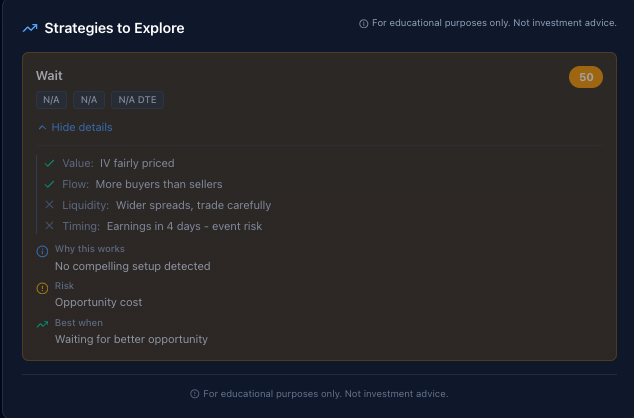Click the green trend icon beside Best when

[42, 324]
